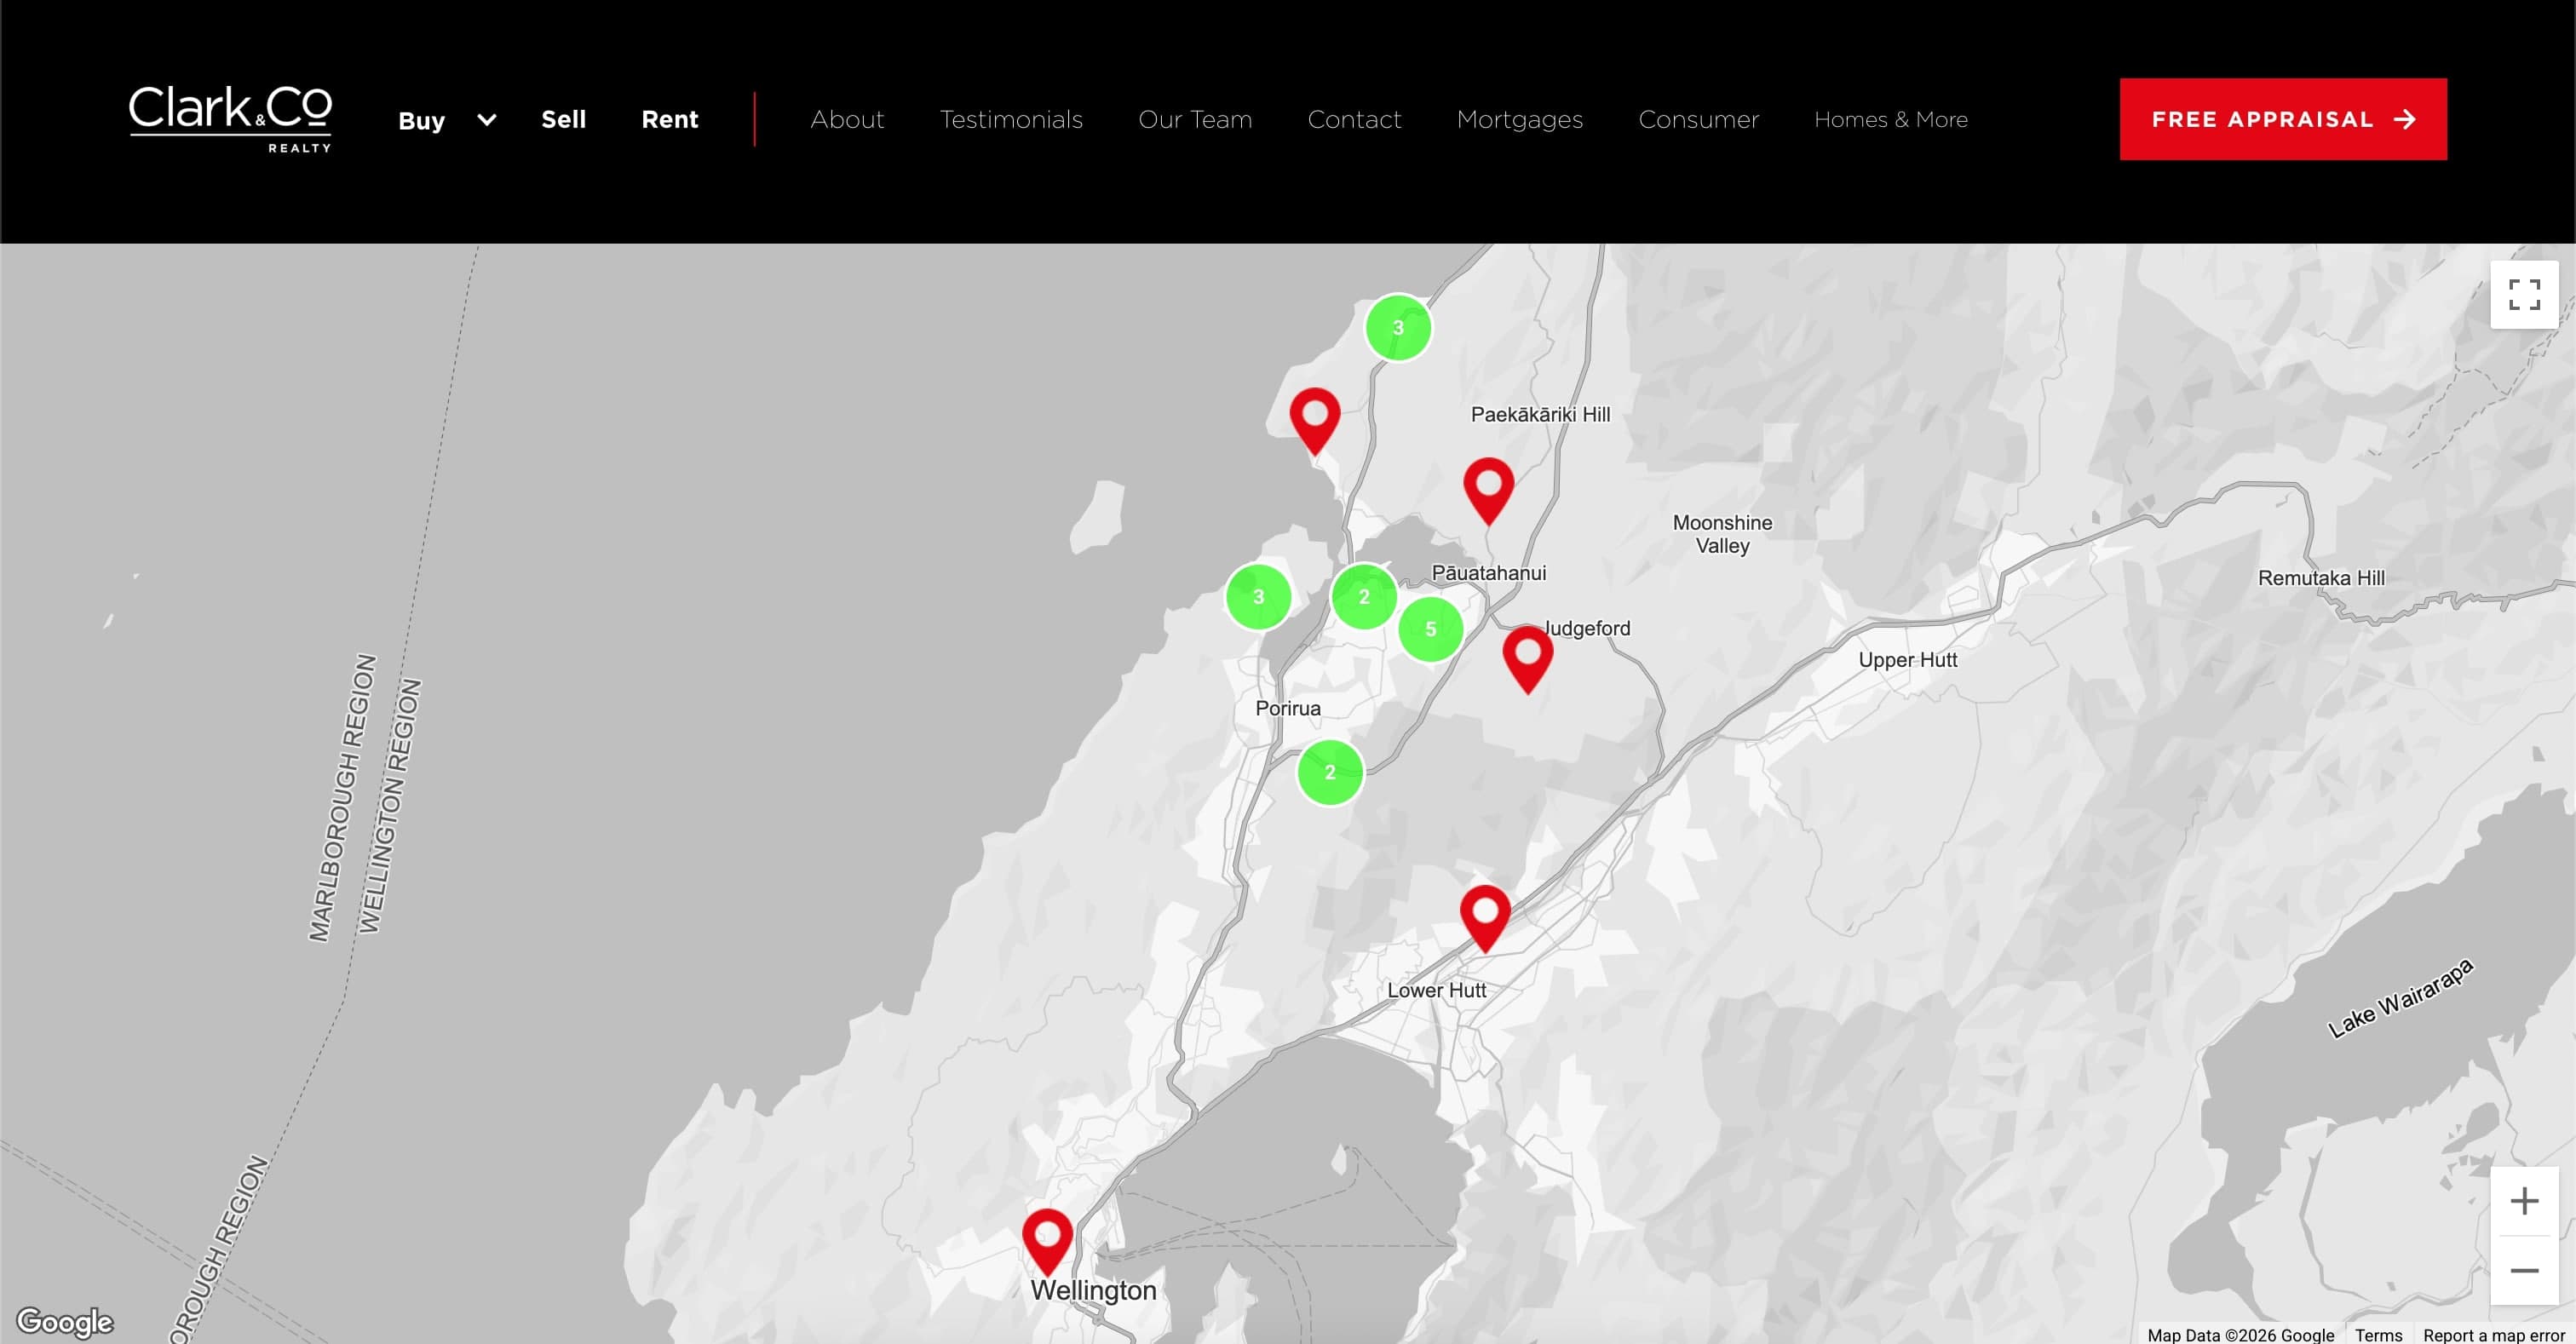The width and height of the screenshot is (2576, 1344).
Task: Click the Free Appraisal button
Action: [x=2282, y=120]
